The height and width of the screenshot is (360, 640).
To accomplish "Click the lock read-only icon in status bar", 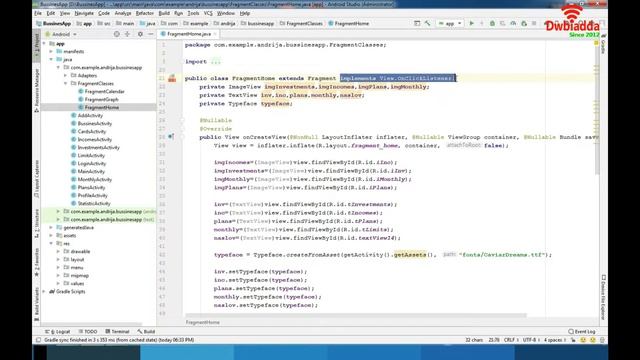I will (573, 340).
